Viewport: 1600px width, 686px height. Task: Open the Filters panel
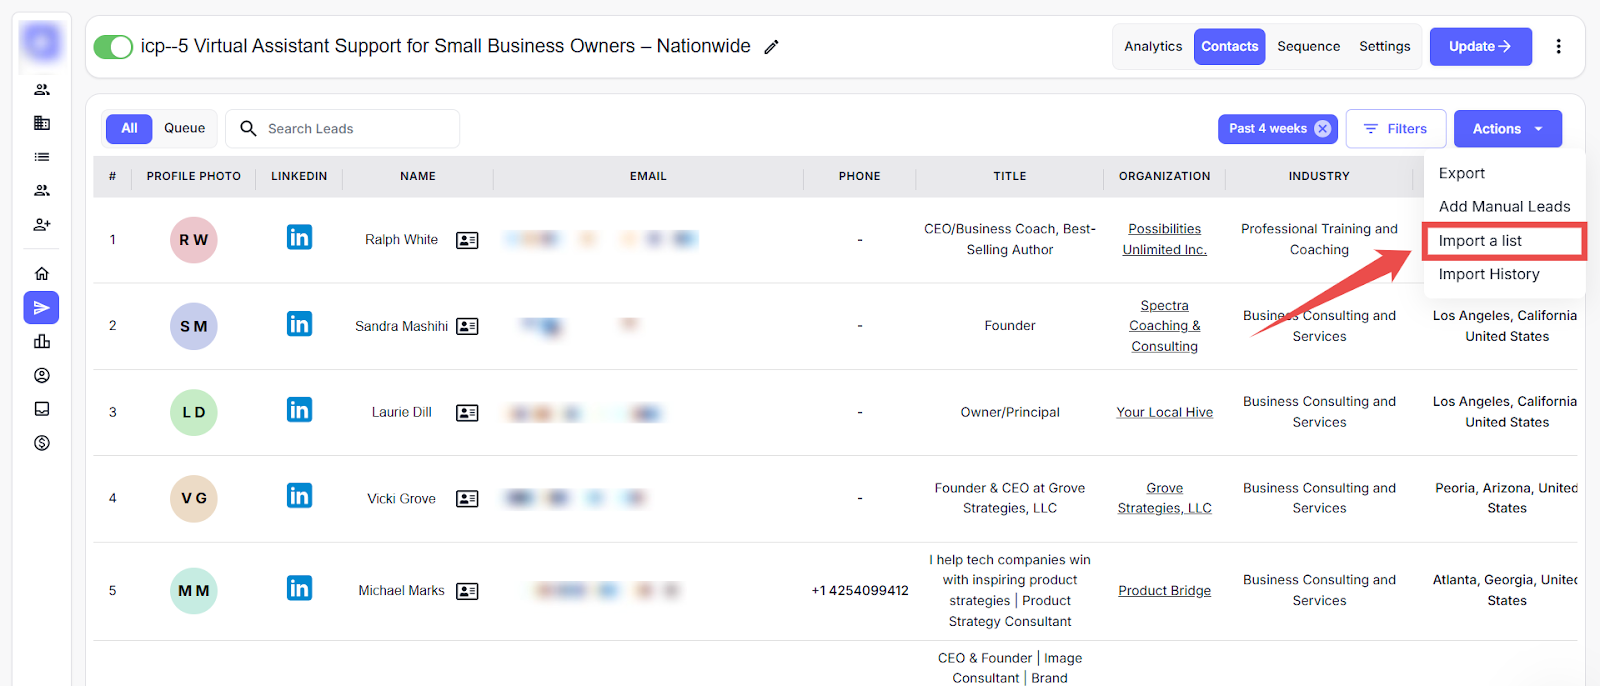(1395, 129)
